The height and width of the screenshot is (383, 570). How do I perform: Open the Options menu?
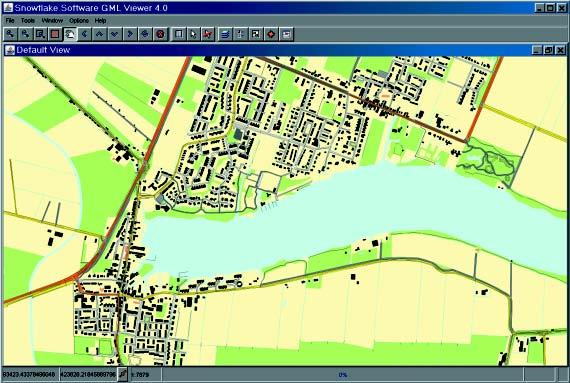click(79, 21)
